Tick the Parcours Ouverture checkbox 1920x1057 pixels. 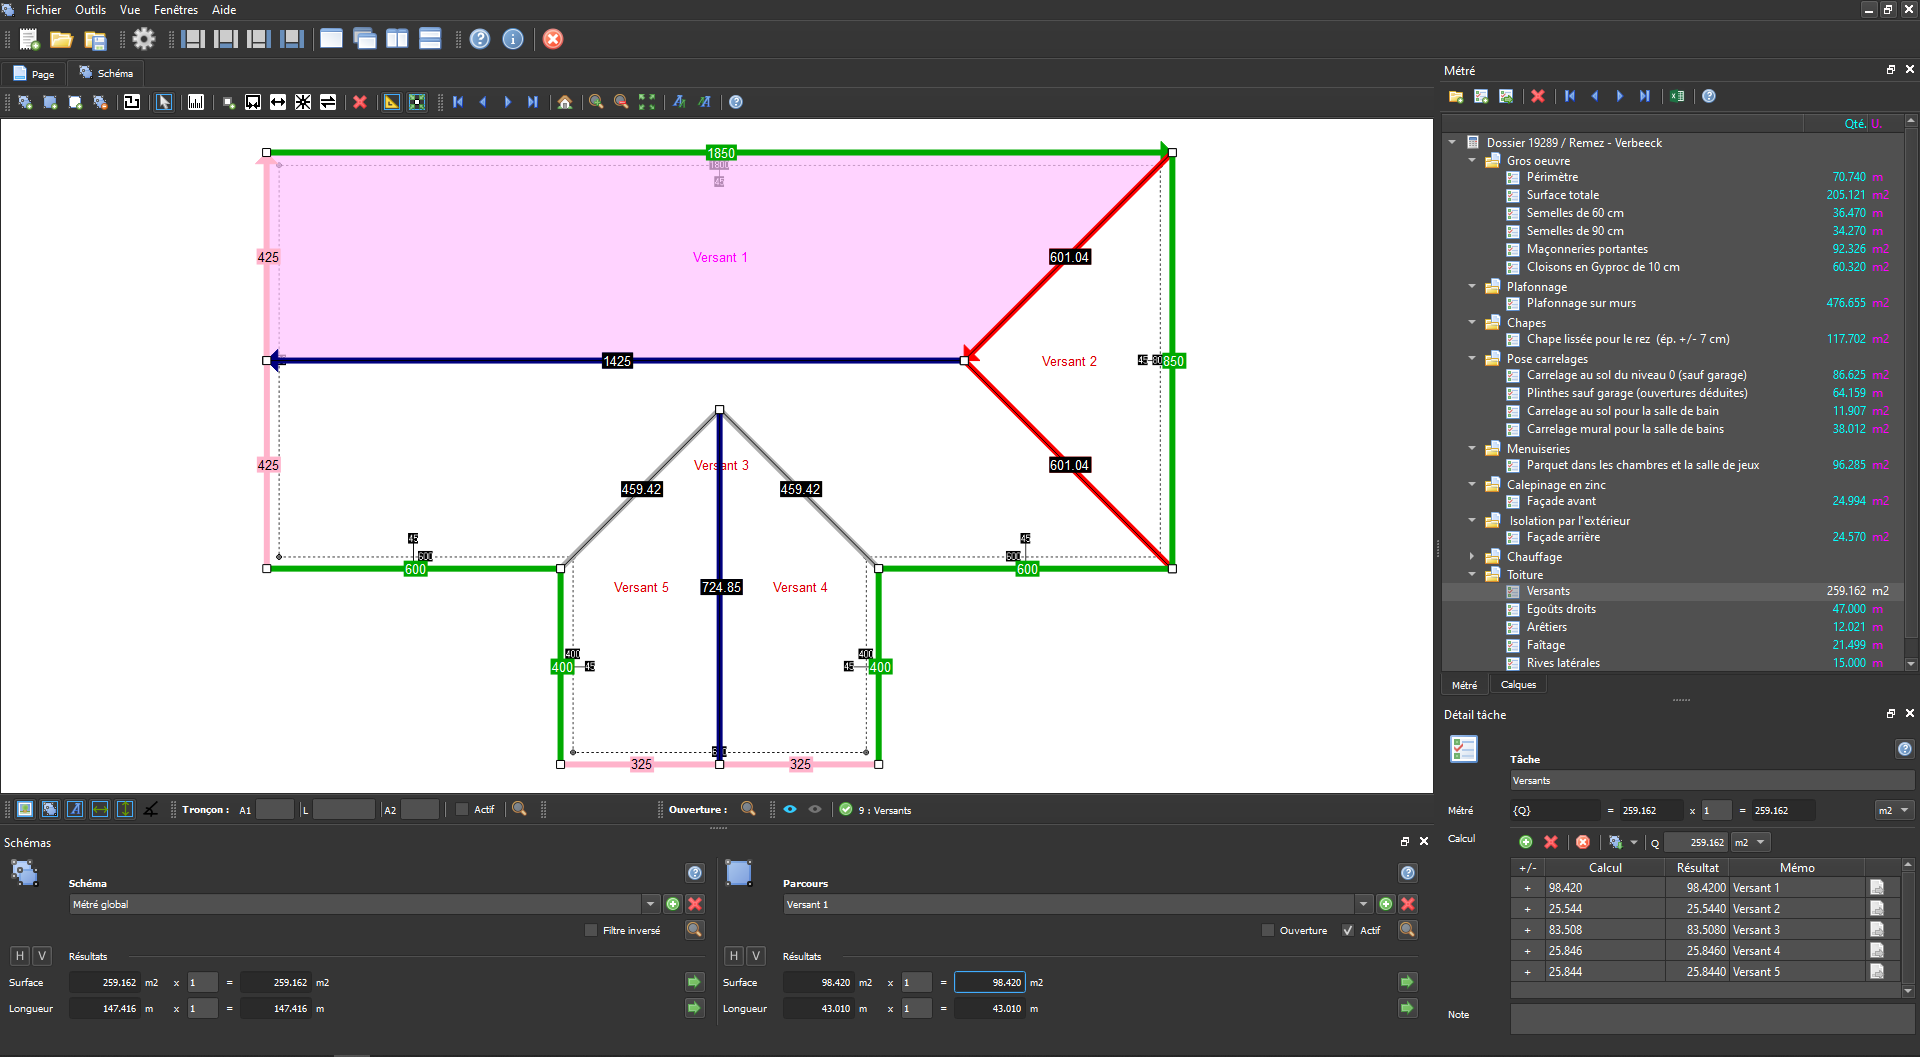(1268, 930)
